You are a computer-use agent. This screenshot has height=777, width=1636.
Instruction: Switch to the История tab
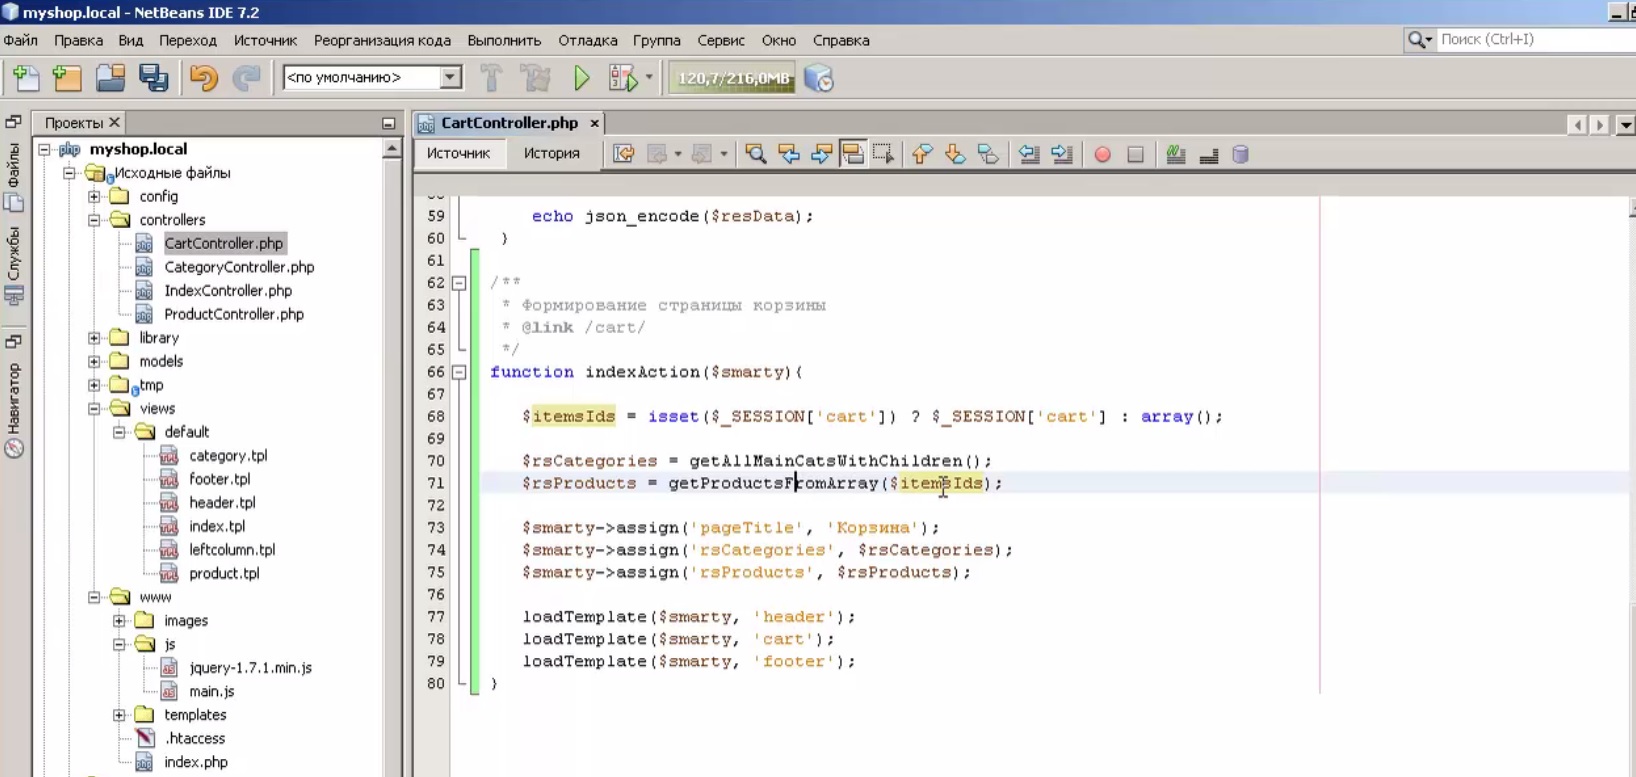click(551, 154)
